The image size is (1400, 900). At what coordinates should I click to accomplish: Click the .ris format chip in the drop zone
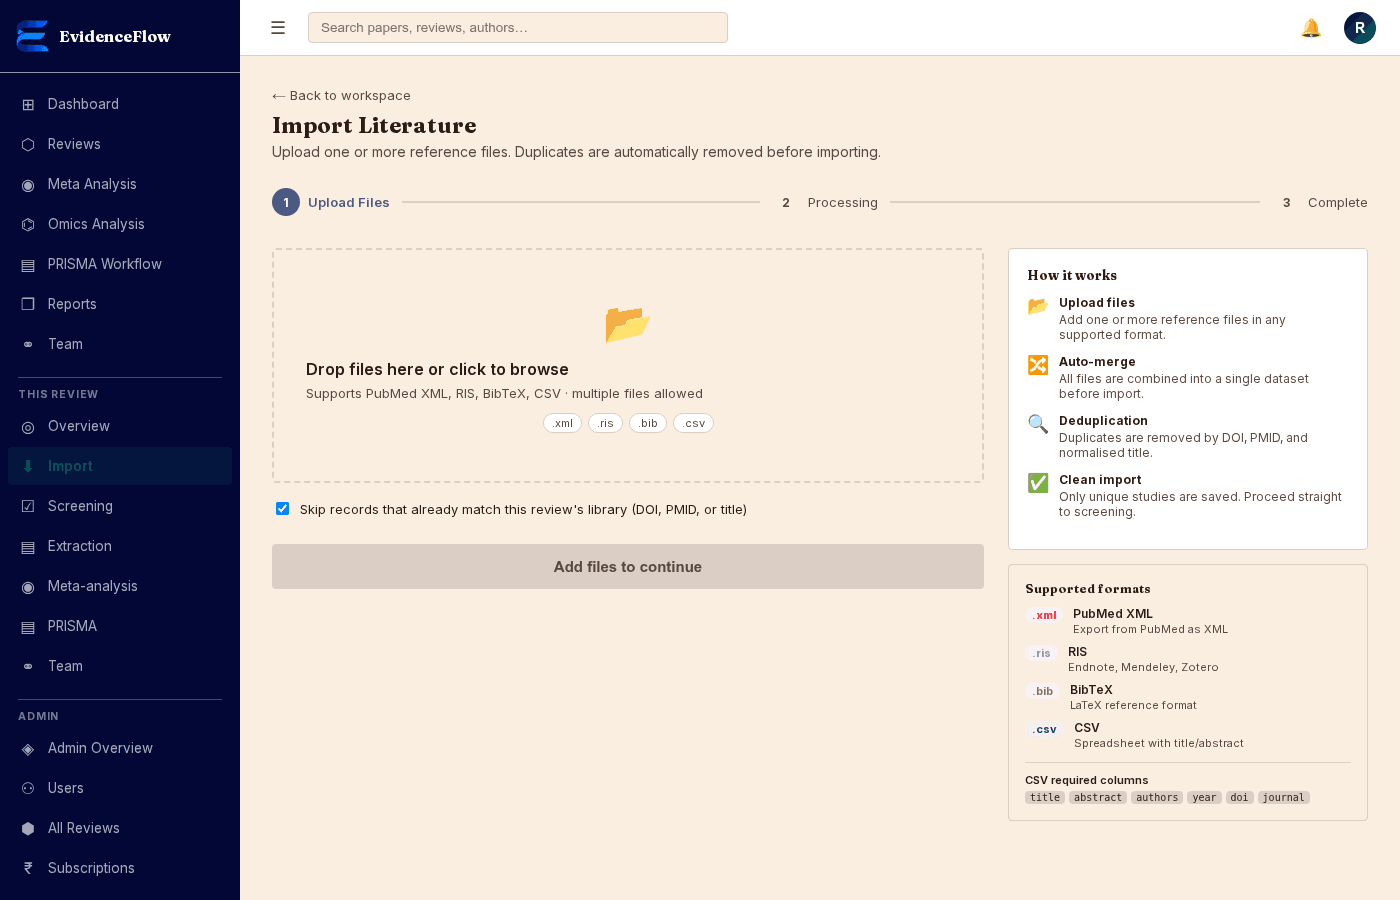[x=605, y=423]
